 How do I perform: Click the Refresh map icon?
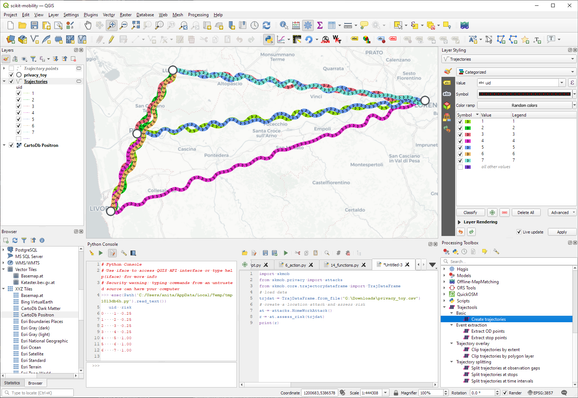(267, 25)
